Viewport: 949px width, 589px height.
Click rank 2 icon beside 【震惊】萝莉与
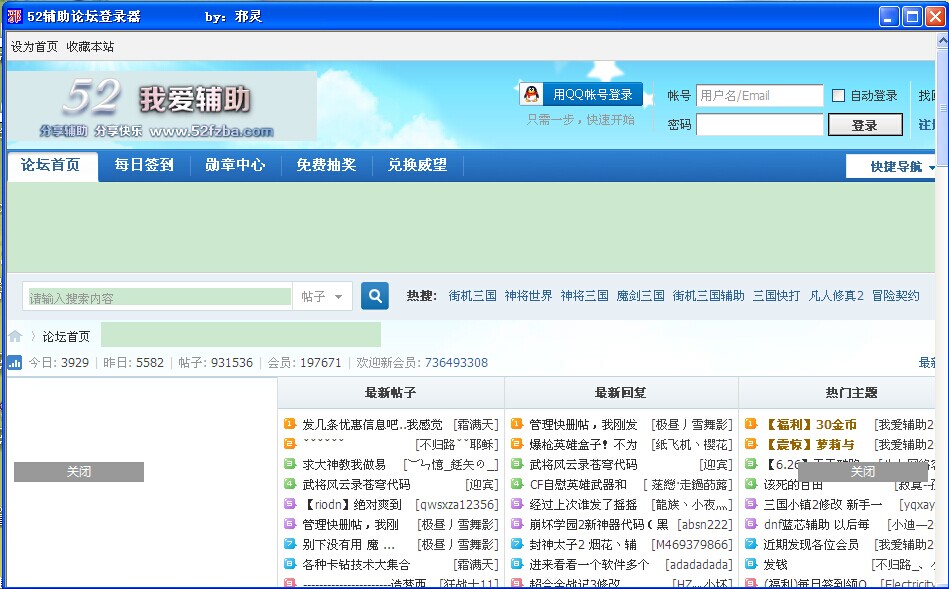[x=751, y=444]
